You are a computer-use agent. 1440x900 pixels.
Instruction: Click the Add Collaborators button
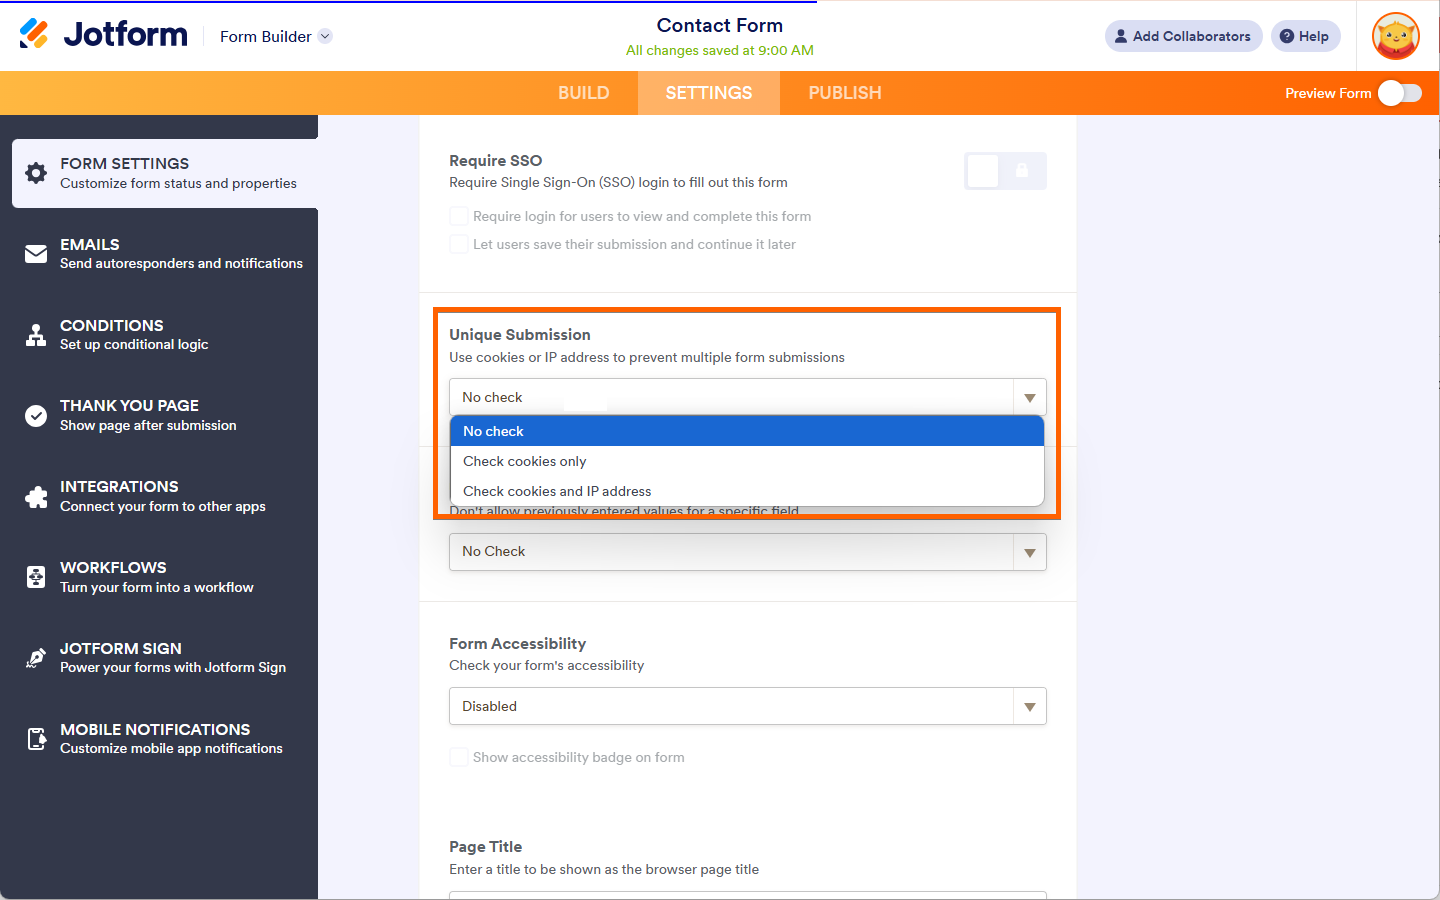1183,36
